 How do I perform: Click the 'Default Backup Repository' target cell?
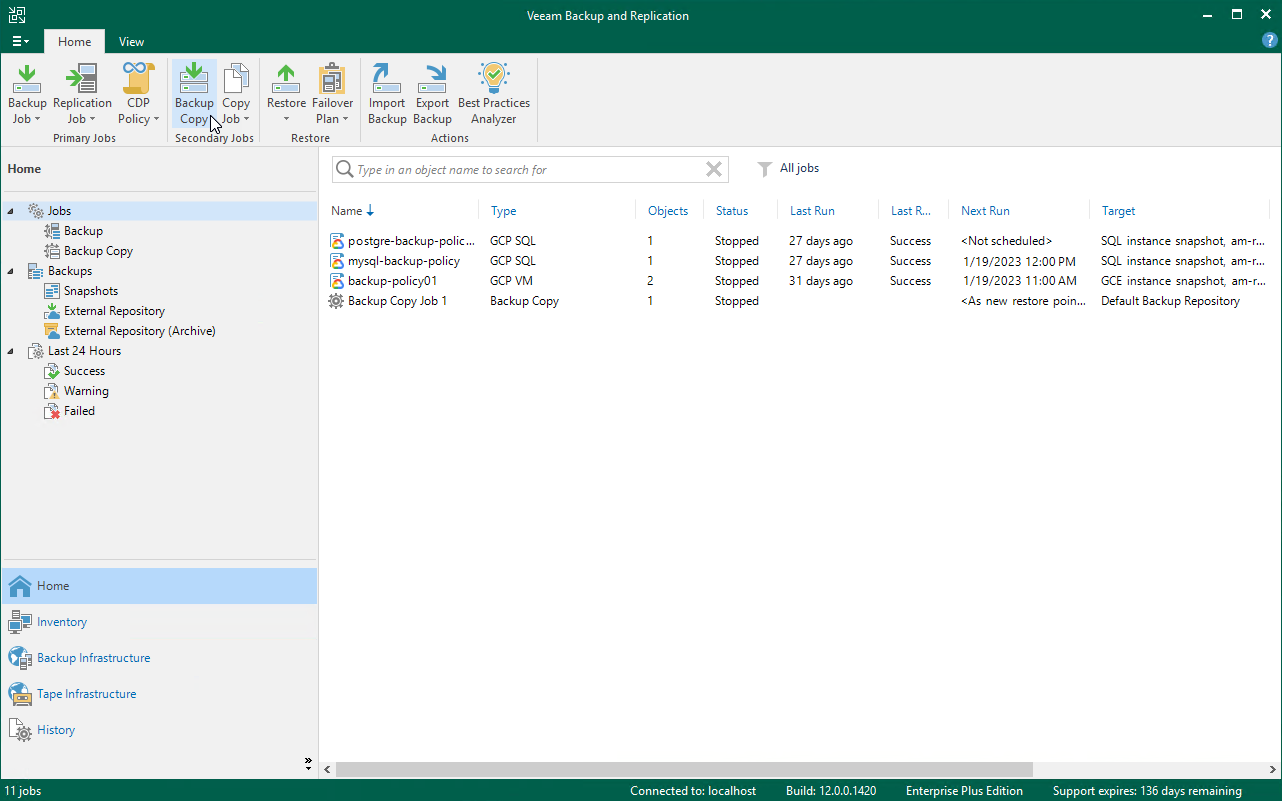click(1170, 301)
